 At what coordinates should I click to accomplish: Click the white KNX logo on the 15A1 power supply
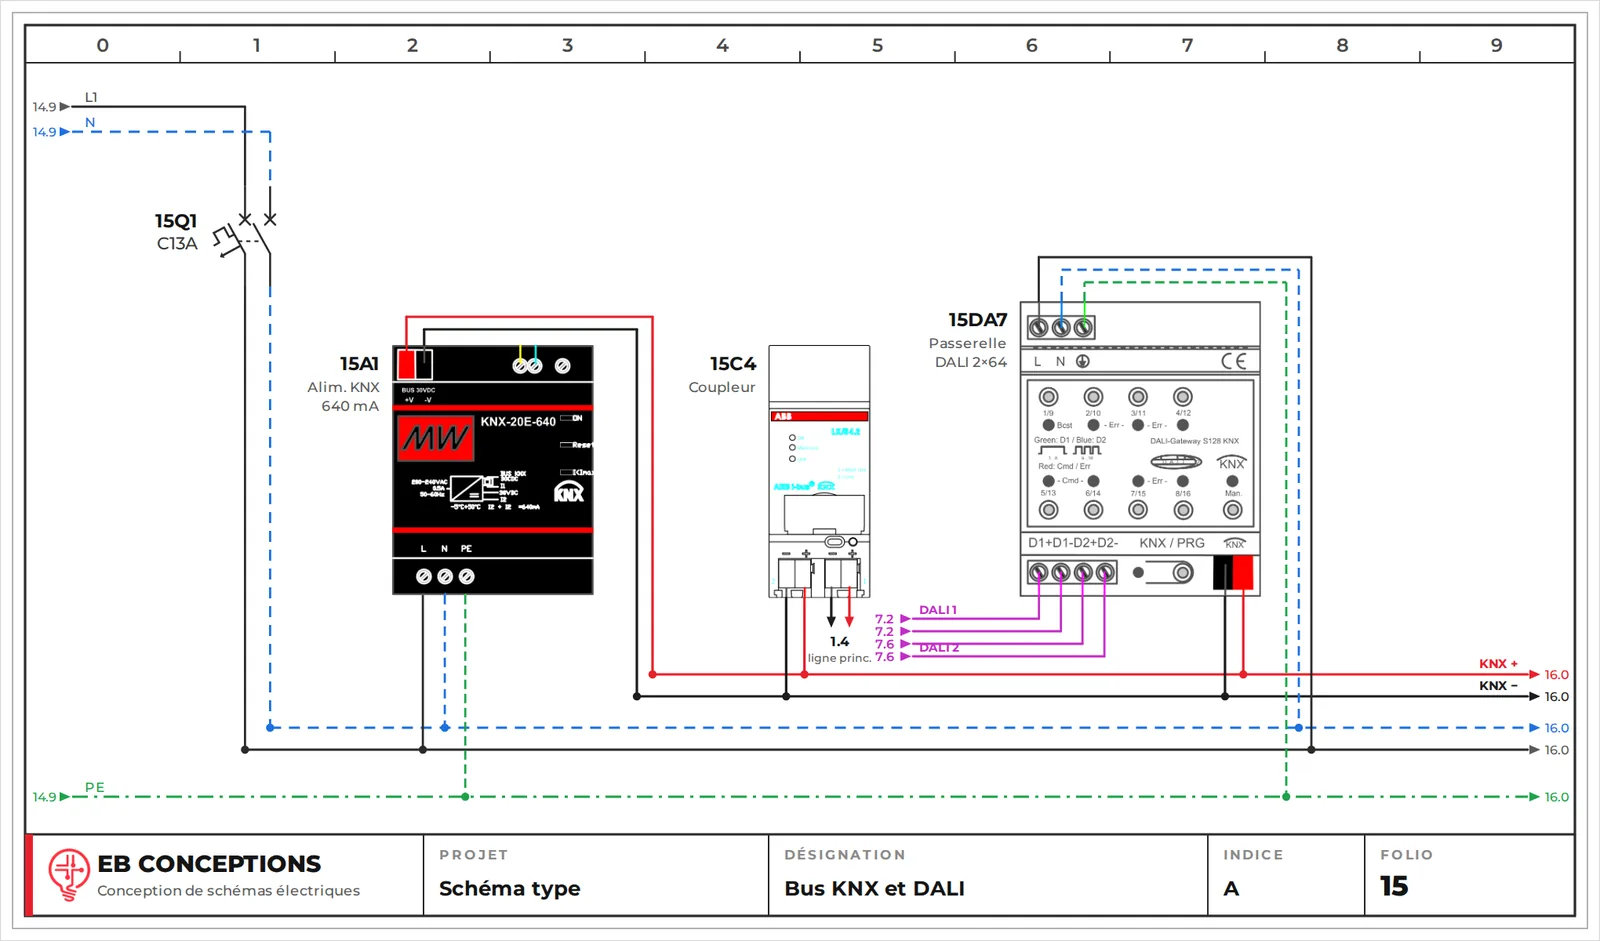[569, 491]
